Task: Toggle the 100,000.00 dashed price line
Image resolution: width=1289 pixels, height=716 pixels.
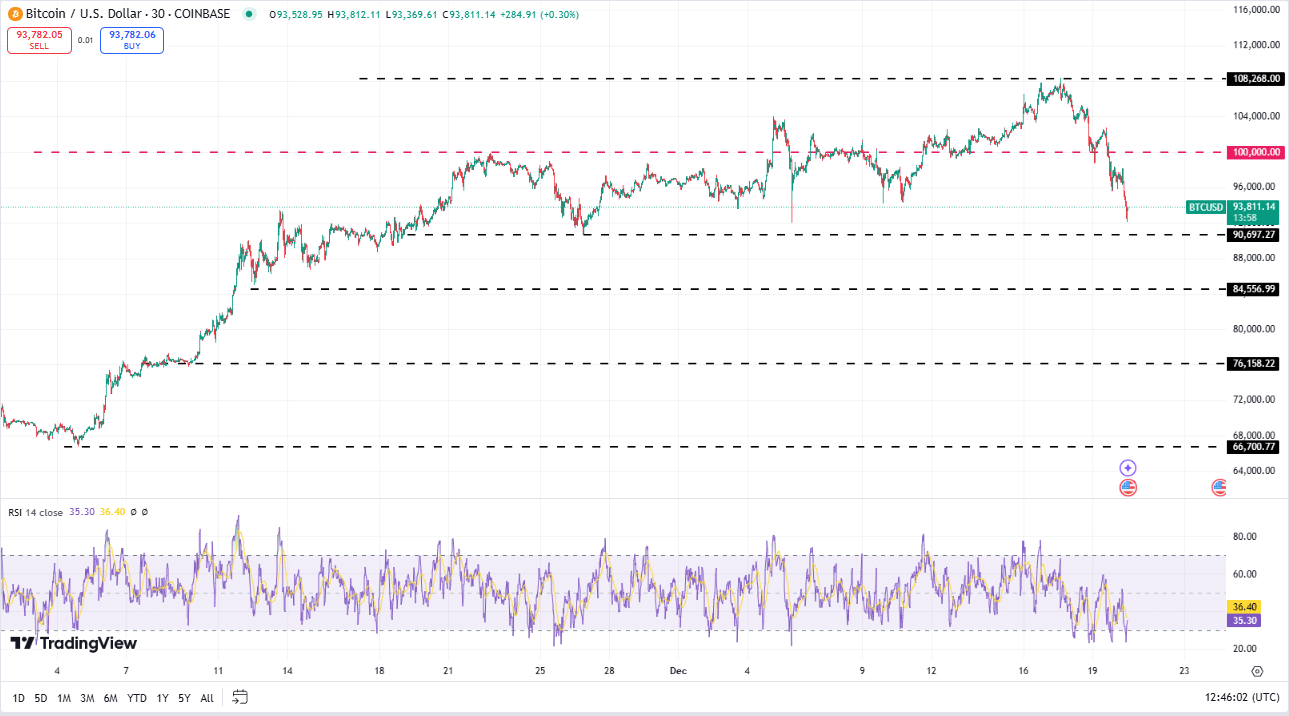Action: (x=1254, y=152)
